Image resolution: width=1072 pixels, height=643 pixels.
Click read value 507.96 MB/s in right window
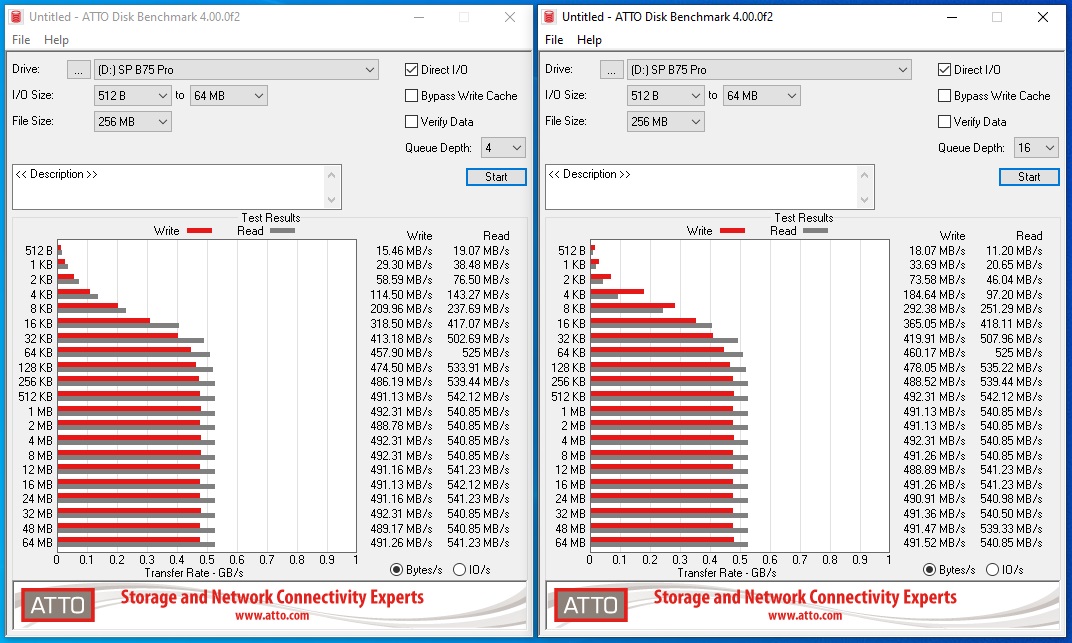point(1012,338)
